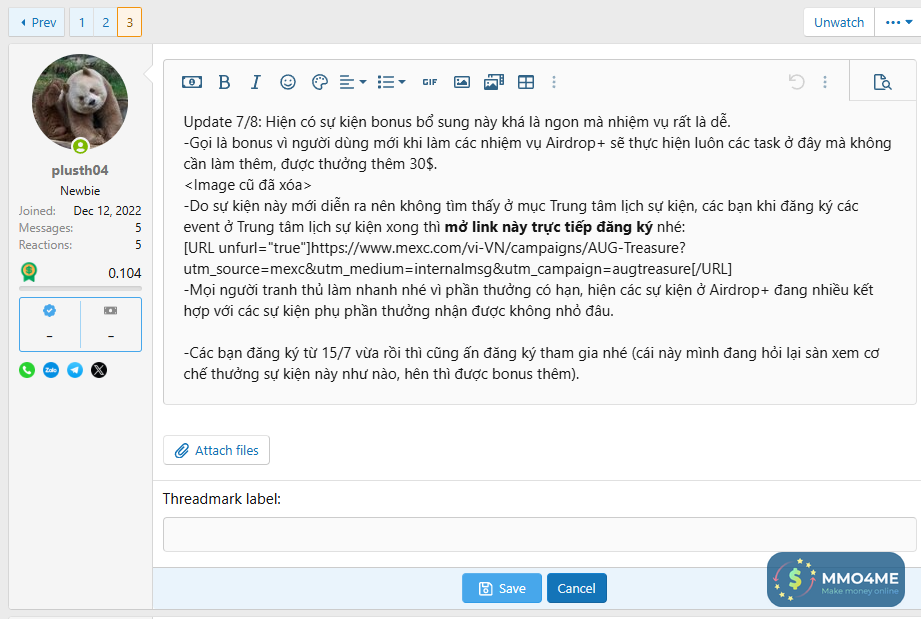The height and width of the screenshot is (619, 921).
Task: Click the undo arrow
Action: (x=796, y=82)
